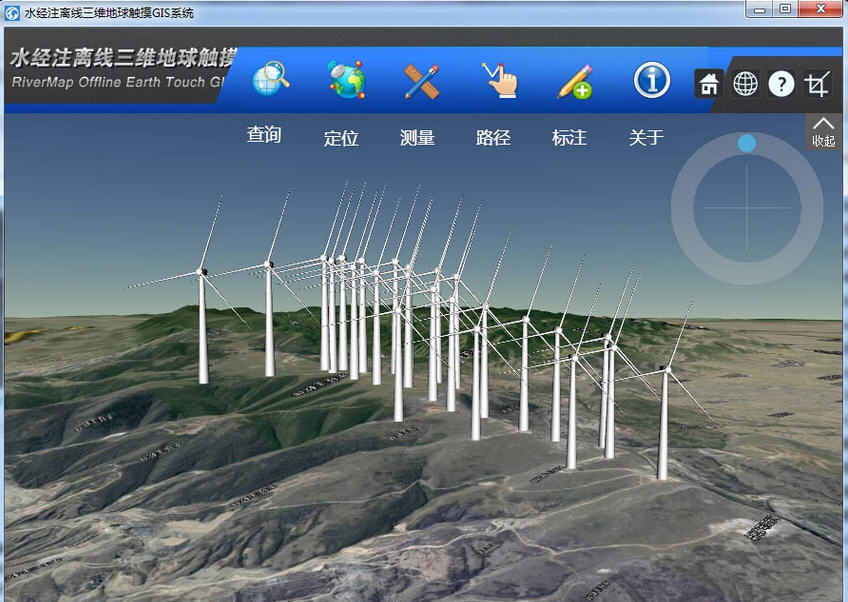
Task: Click the 关于 label
Action: click(646, 137)
